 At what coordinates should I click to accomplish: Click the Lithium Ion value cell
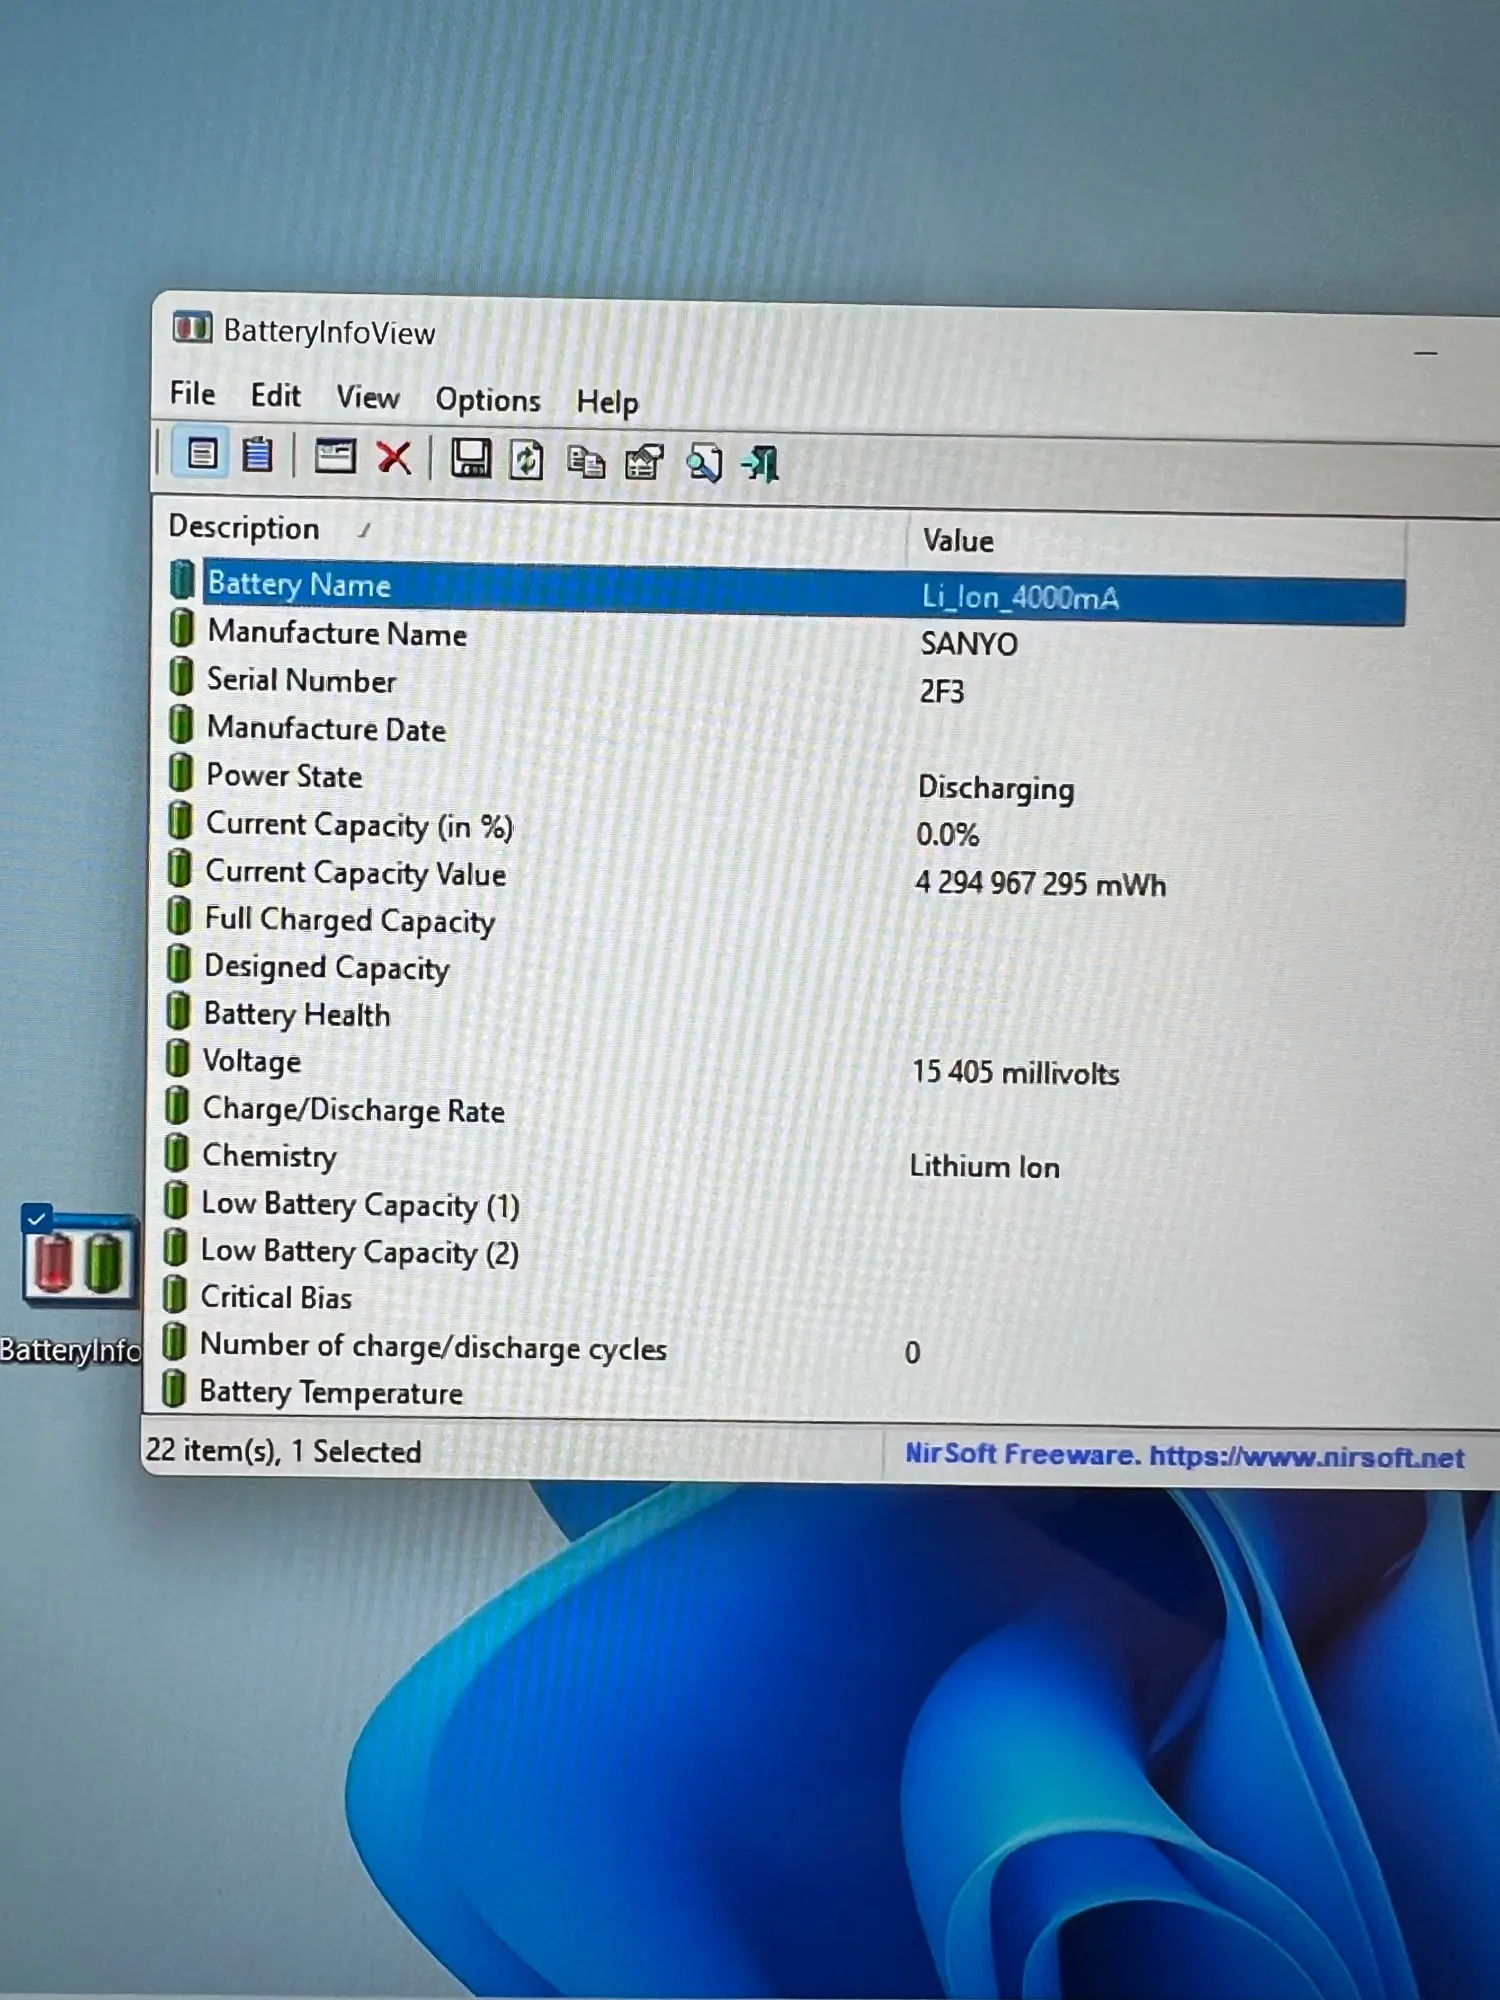coord(985,1167)
